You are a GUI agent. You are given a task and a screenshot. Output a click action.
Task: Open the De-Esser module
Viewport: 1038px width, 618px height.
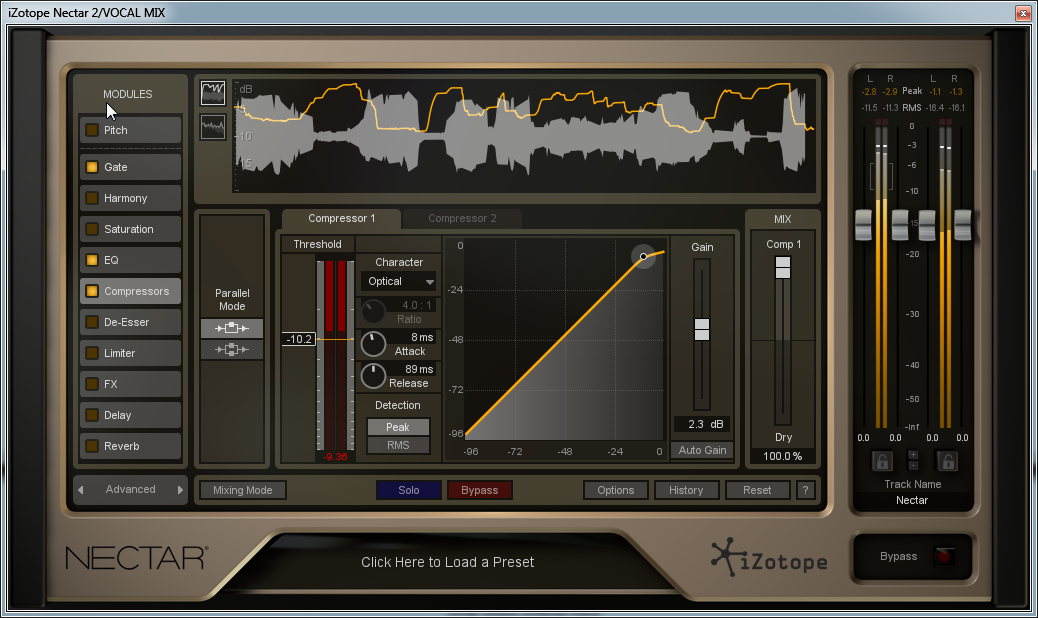pyautogui.click(x=130, y=322)
